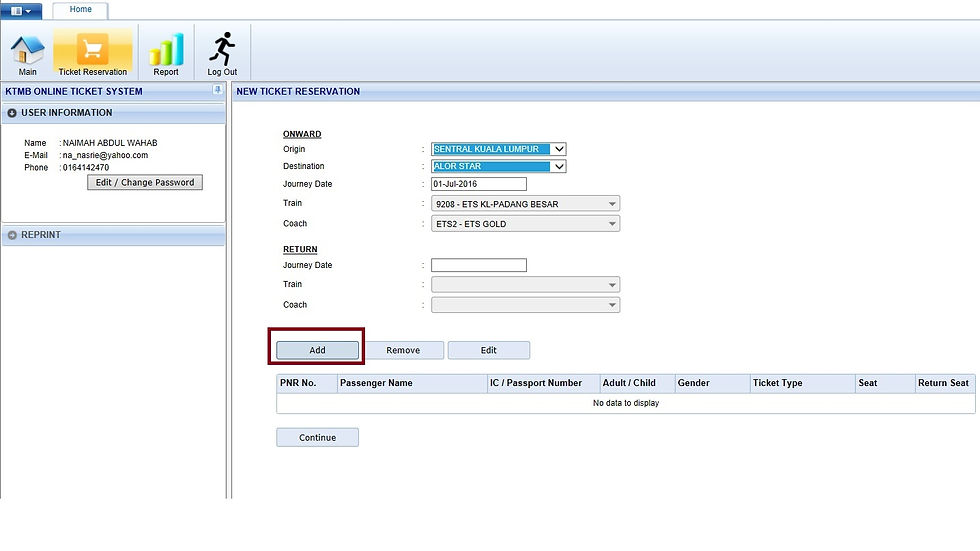Open the onward Coach dropdown ETS2 - ETS GOLD

click(526, 224)
